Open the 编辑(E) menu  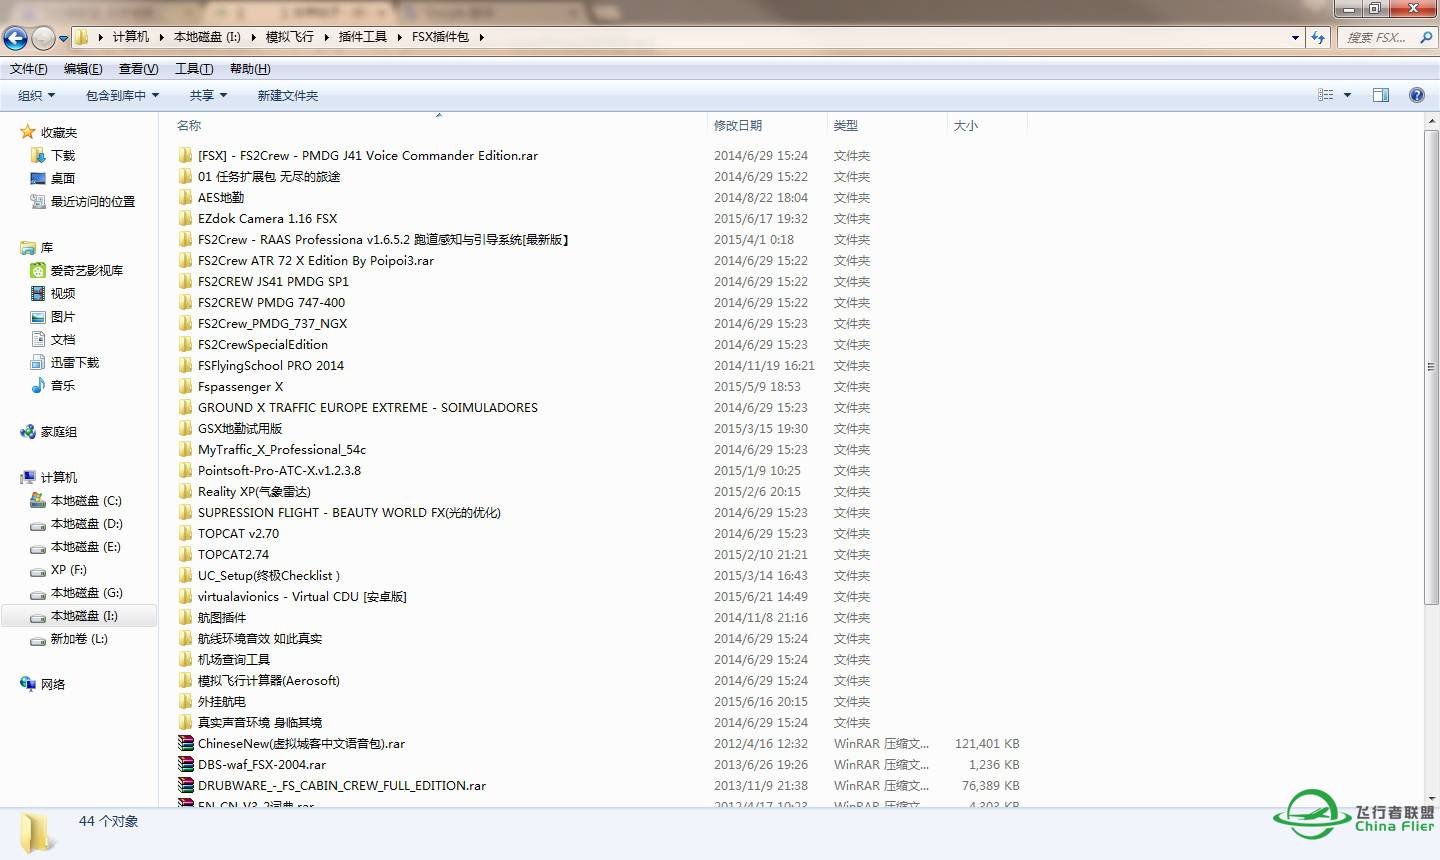[83, 68]
